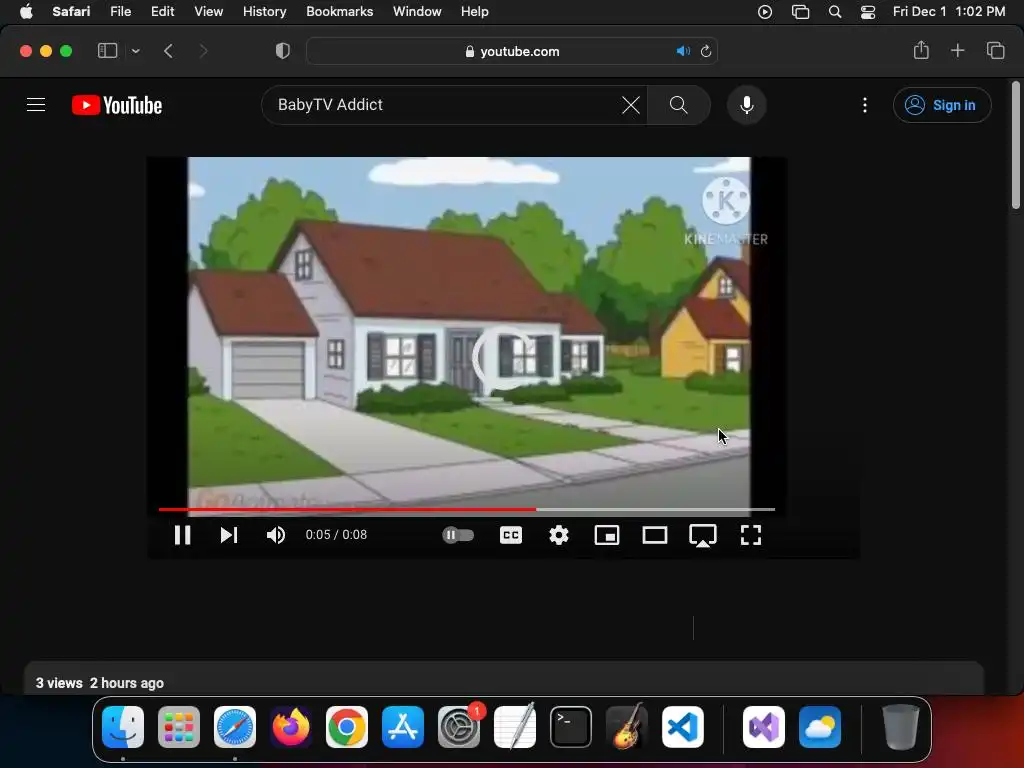This screenshot has width=1024, height=768.
Task: Open the Window menu
Action: click(x=417, y=12)
